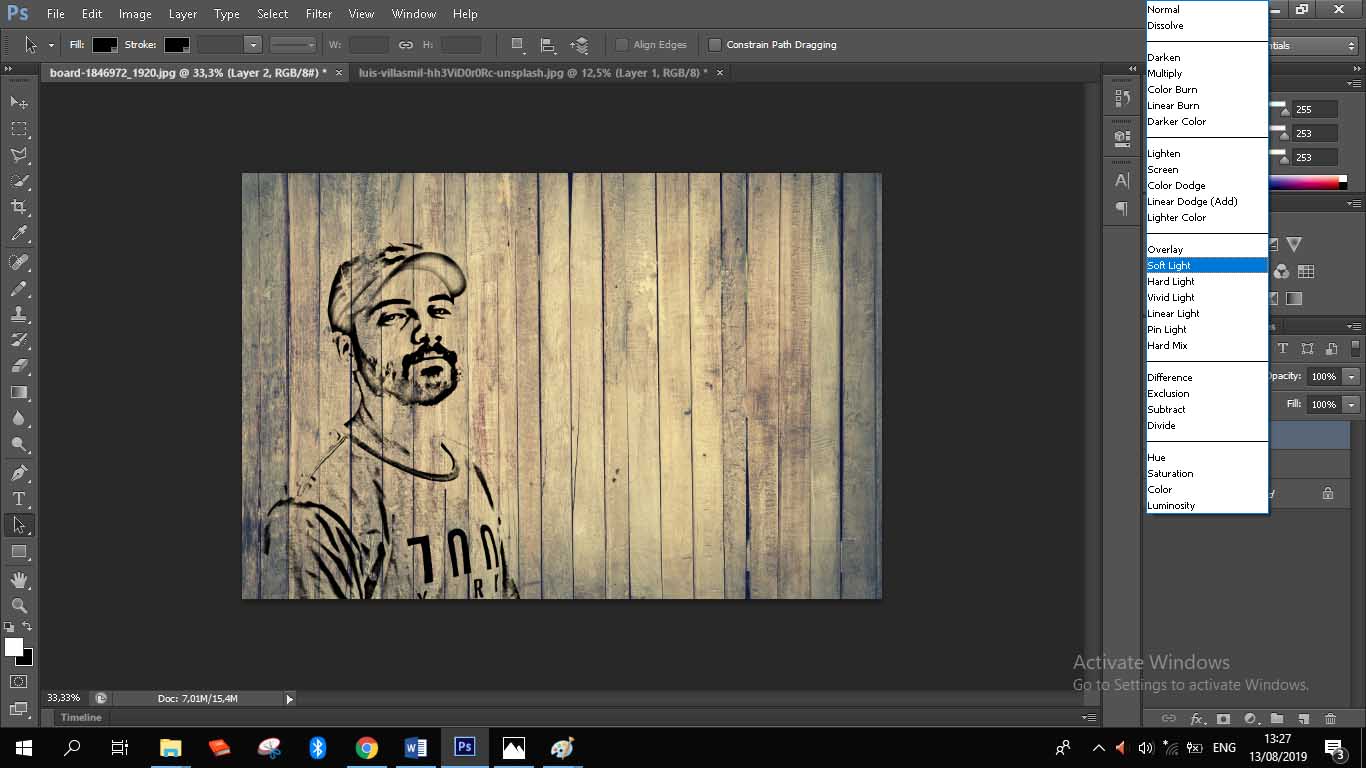1366x768 pixels.
Task: Enable Constrain Path Dragging checkbox
Action: (x=715, y=45)
